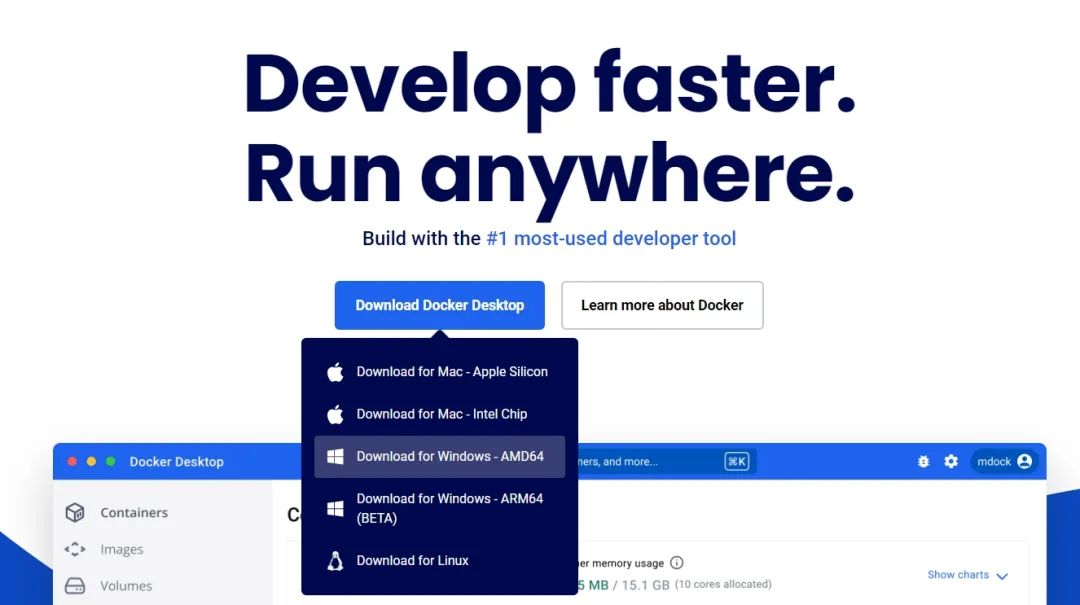Screen dimensions: 1080x605
Task: Choose Download for Linux option
Action: 439,561
